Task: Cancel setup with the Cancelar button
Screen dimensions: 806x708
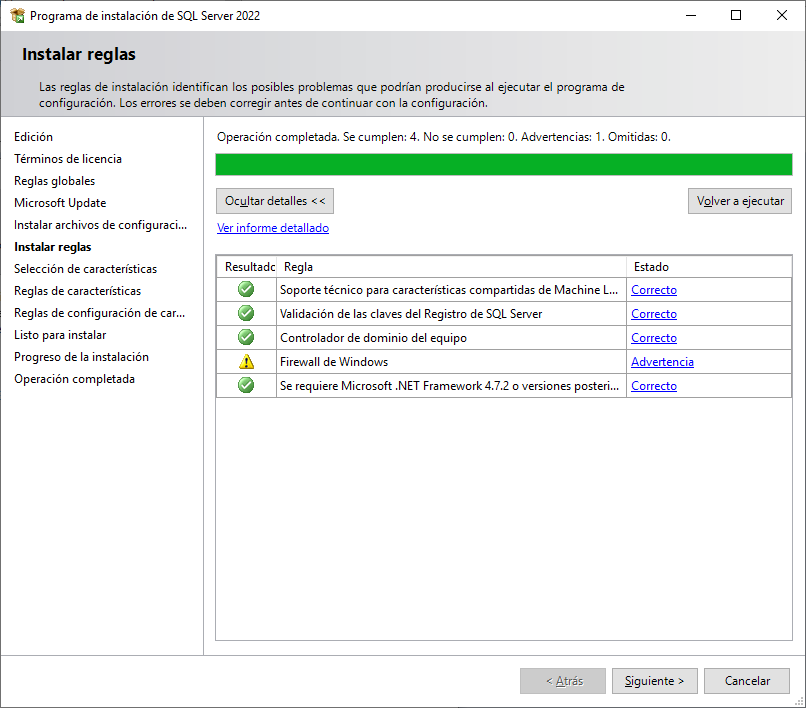Action: pos(746,680)
